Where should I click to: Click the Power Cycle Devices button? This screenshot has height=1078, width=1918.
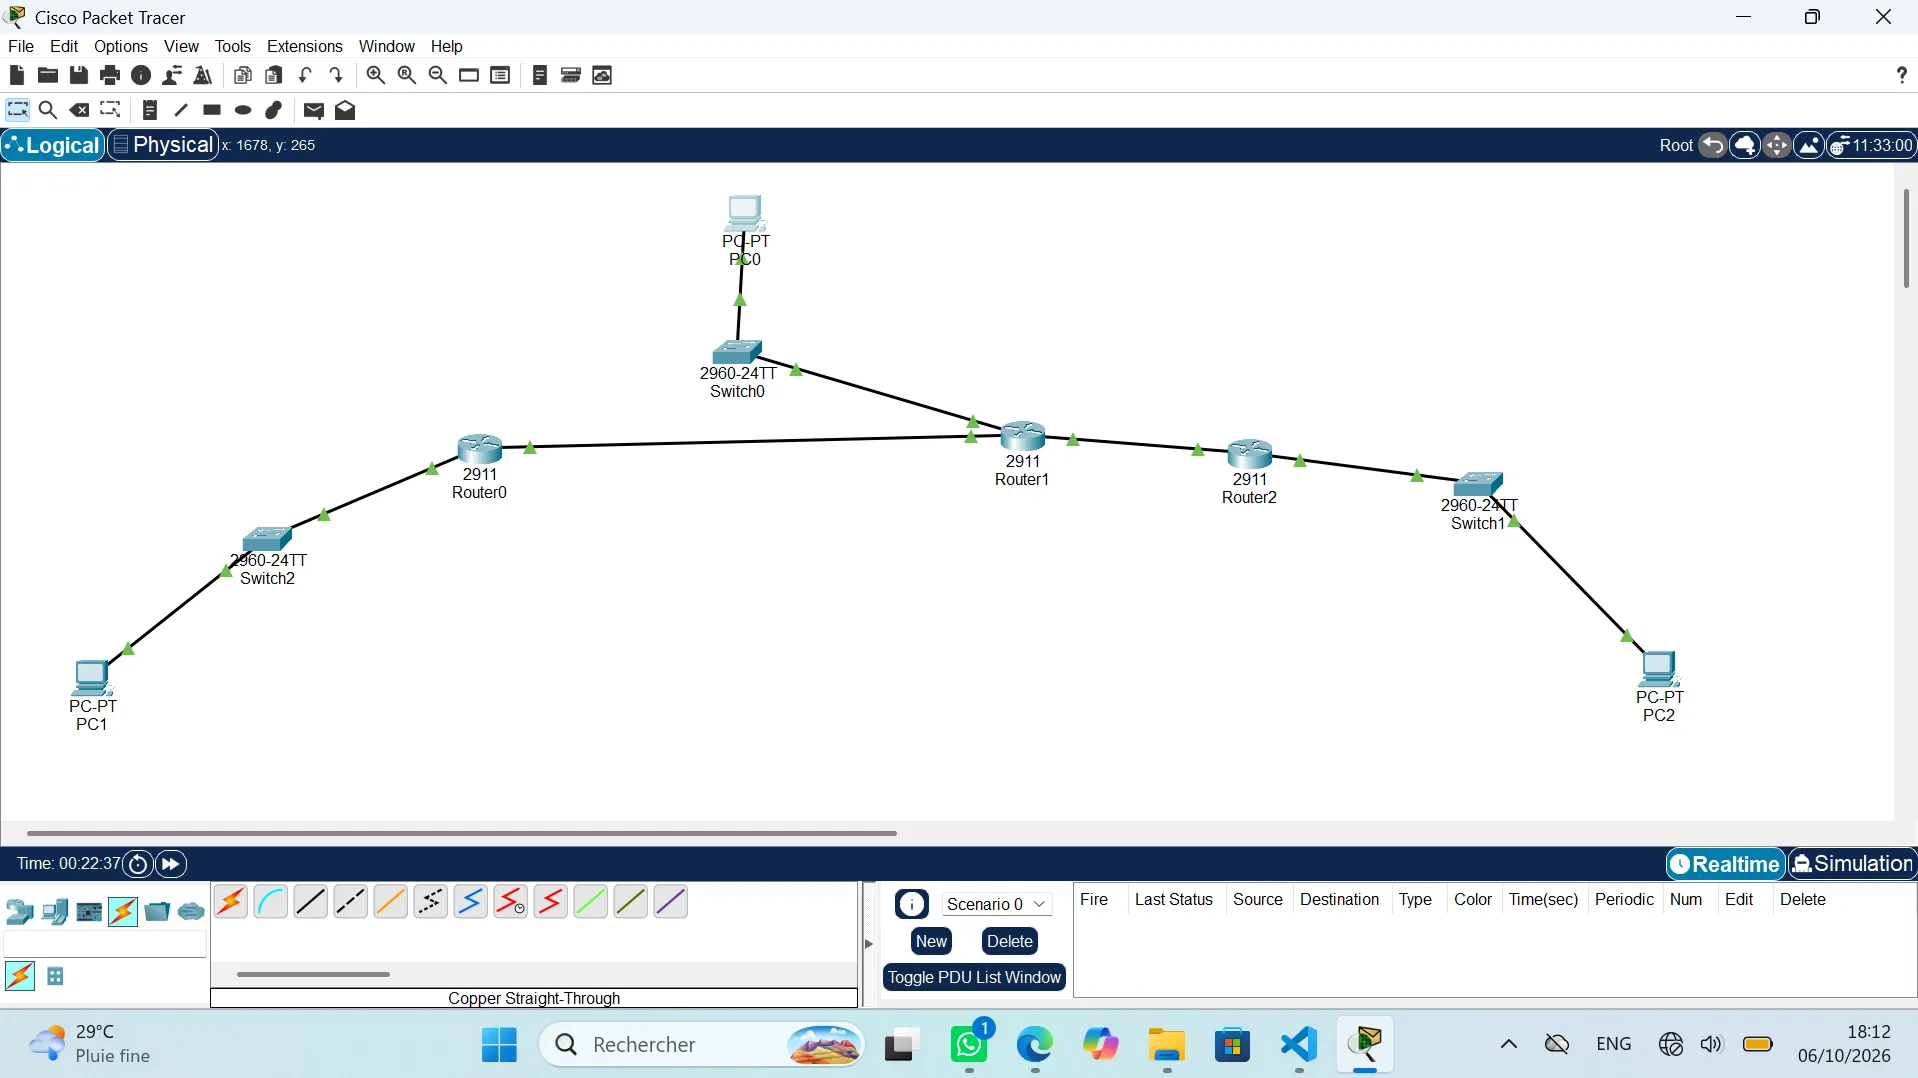click(138, 864)
